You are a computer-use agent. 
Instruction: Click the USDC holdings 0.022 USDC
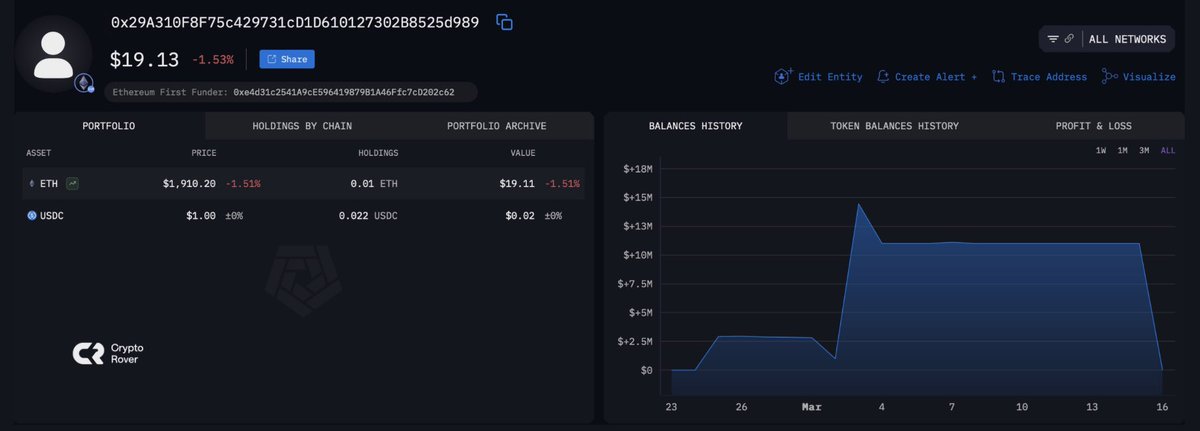[368, 215]
